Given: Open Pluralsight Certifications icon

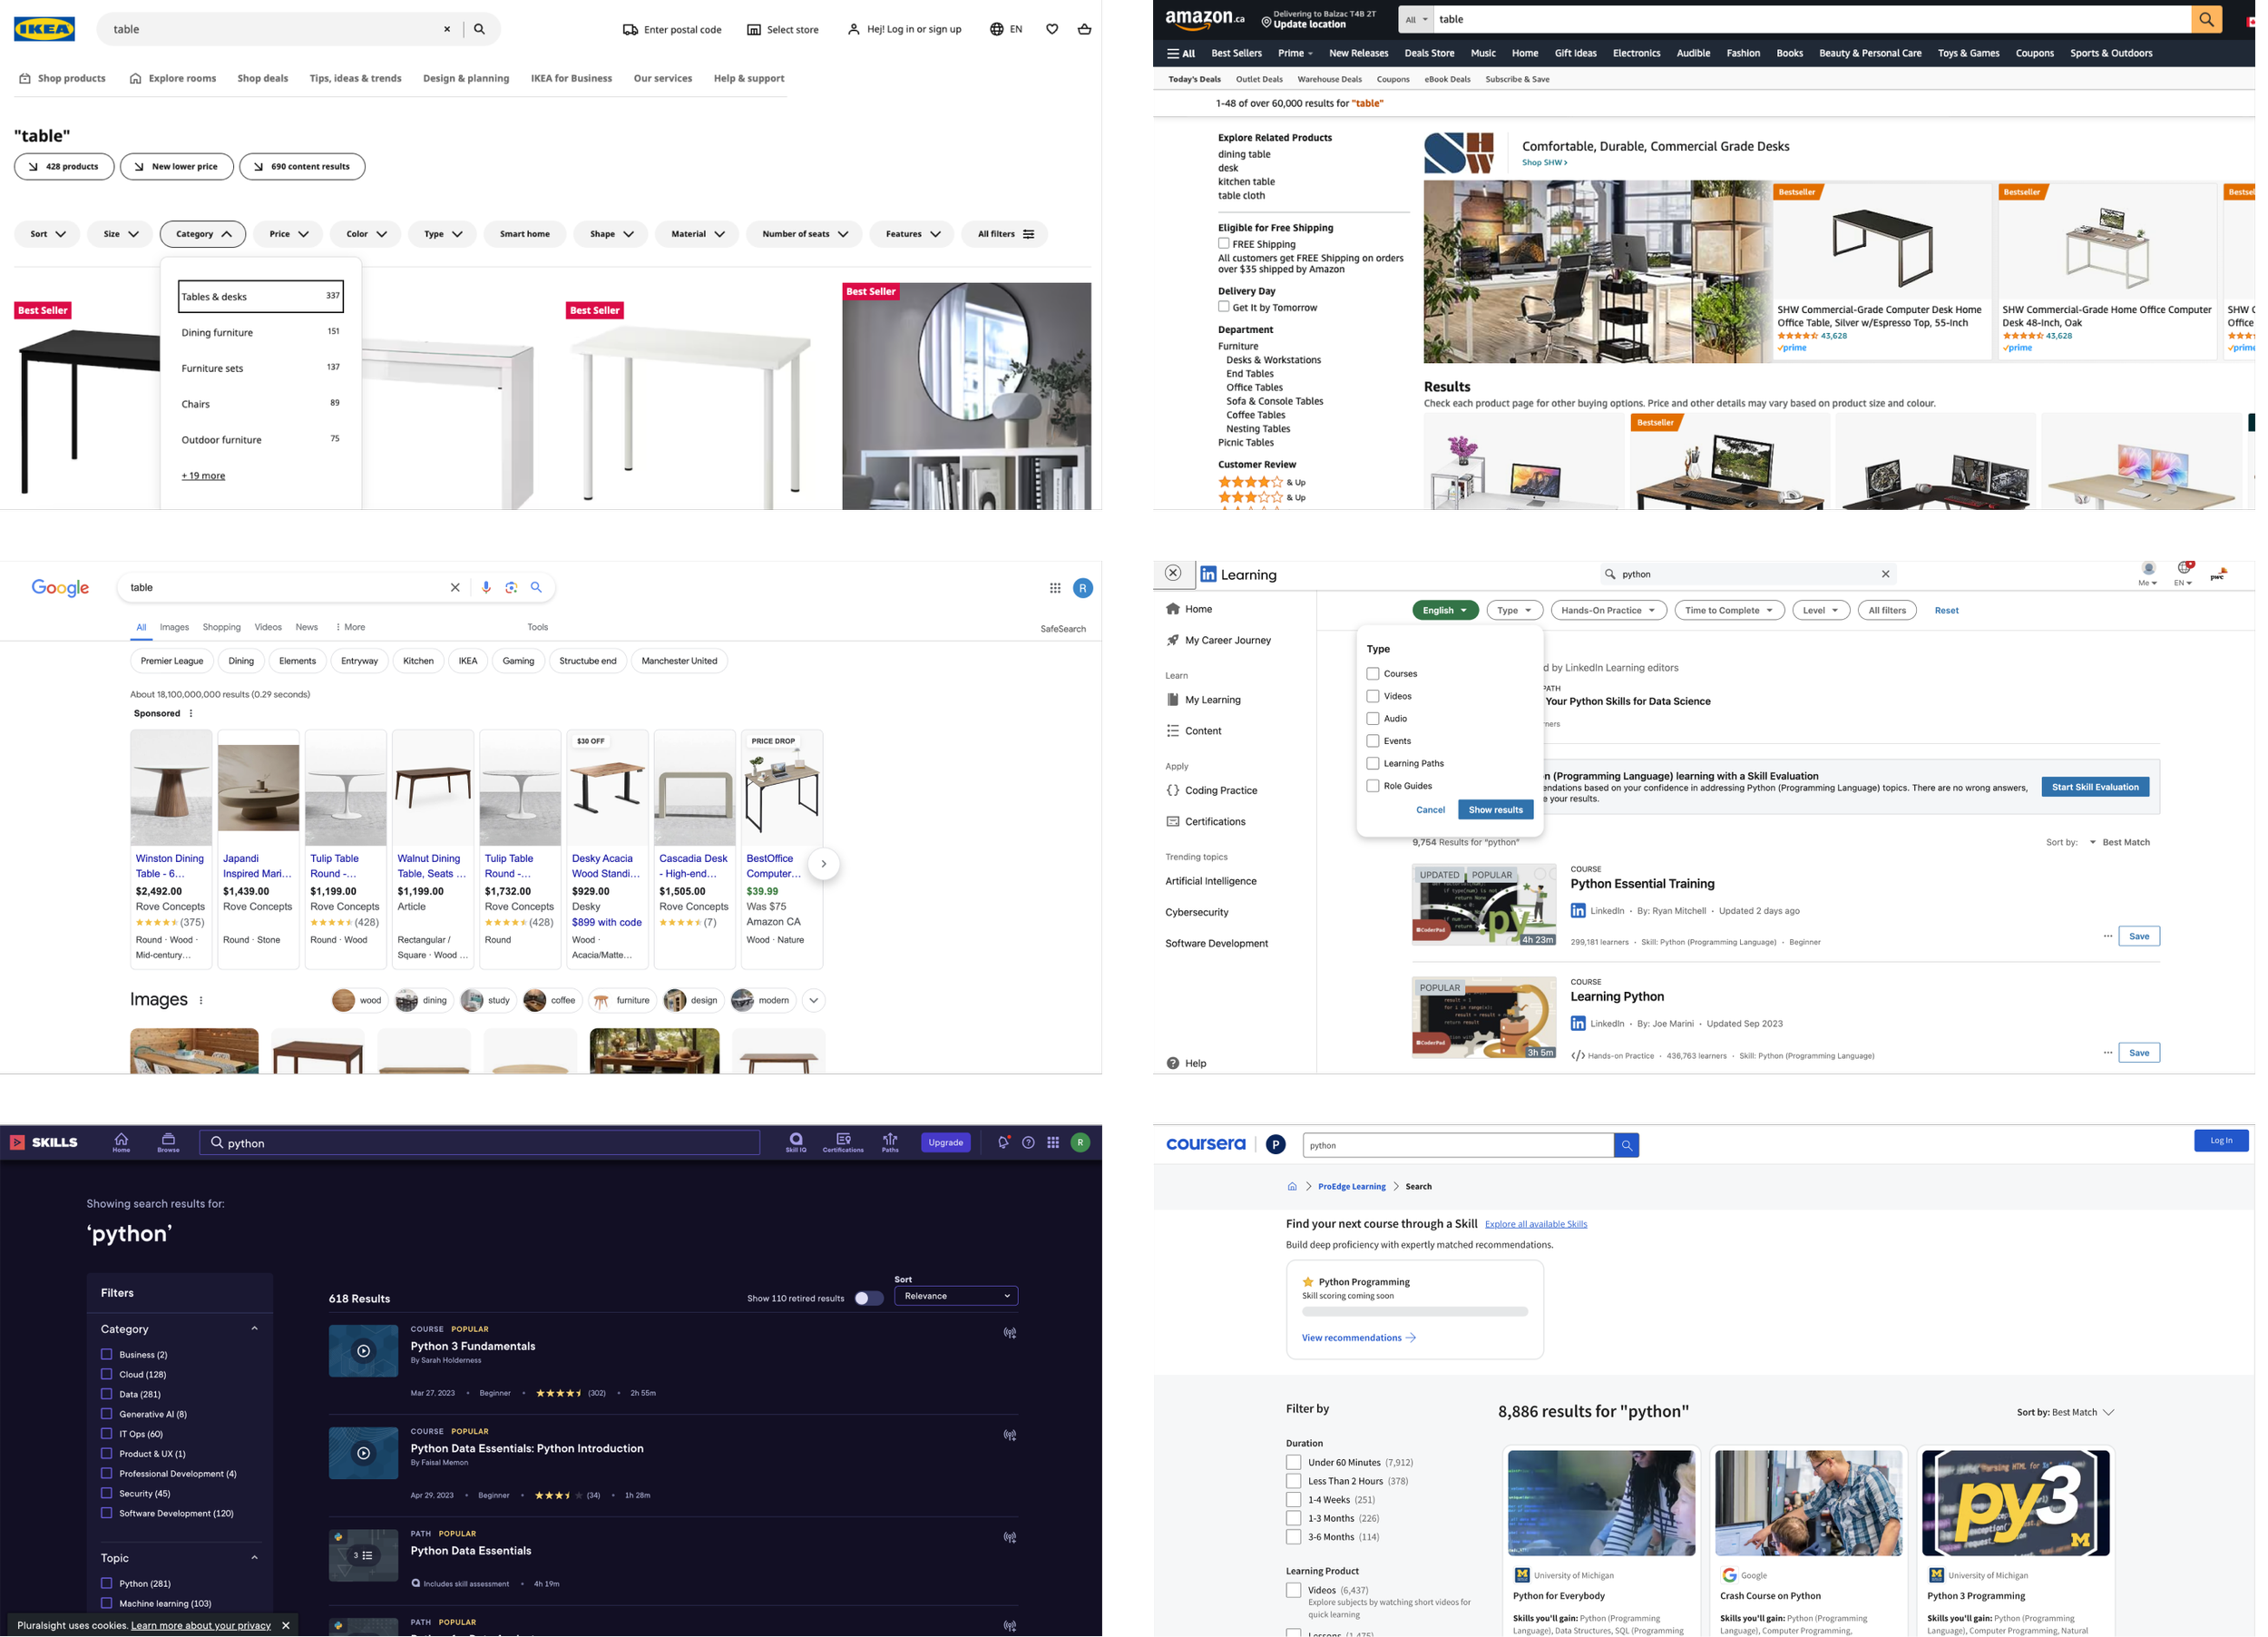Looking at the screenshot, I should click(x=843, y=1142).
